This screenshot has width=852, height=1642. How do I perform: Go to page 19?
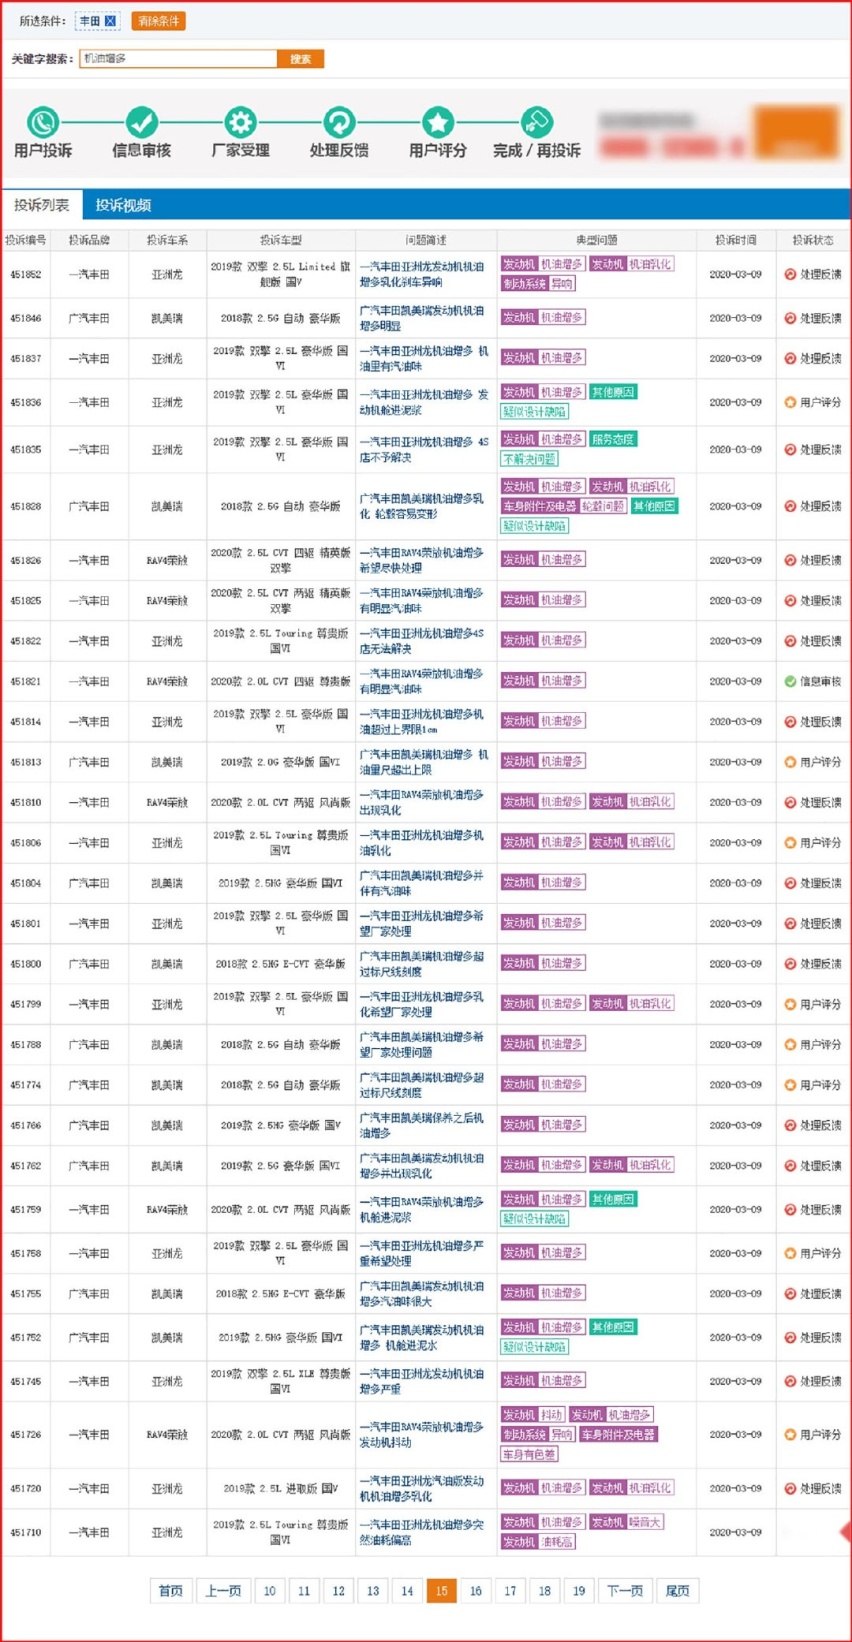(x=579, y=1591)
